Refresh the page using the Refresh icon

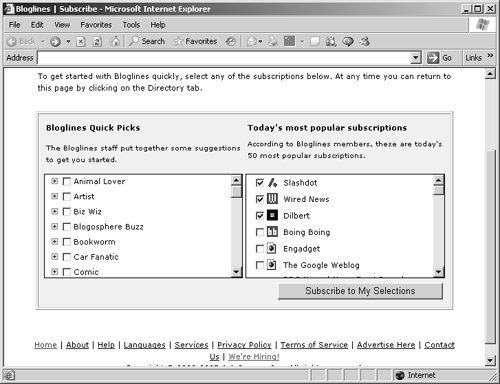[x=97, y=42]
